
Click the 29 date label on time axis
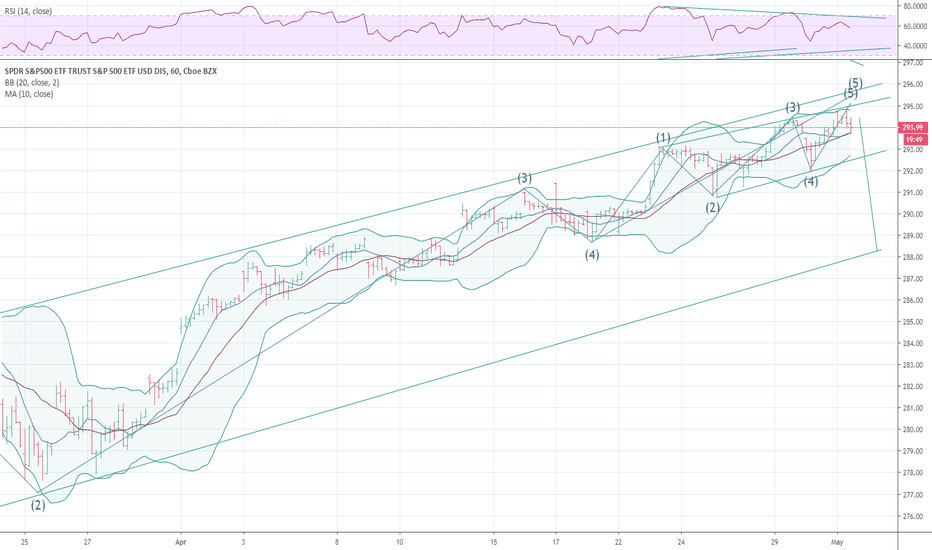(774, 542)
